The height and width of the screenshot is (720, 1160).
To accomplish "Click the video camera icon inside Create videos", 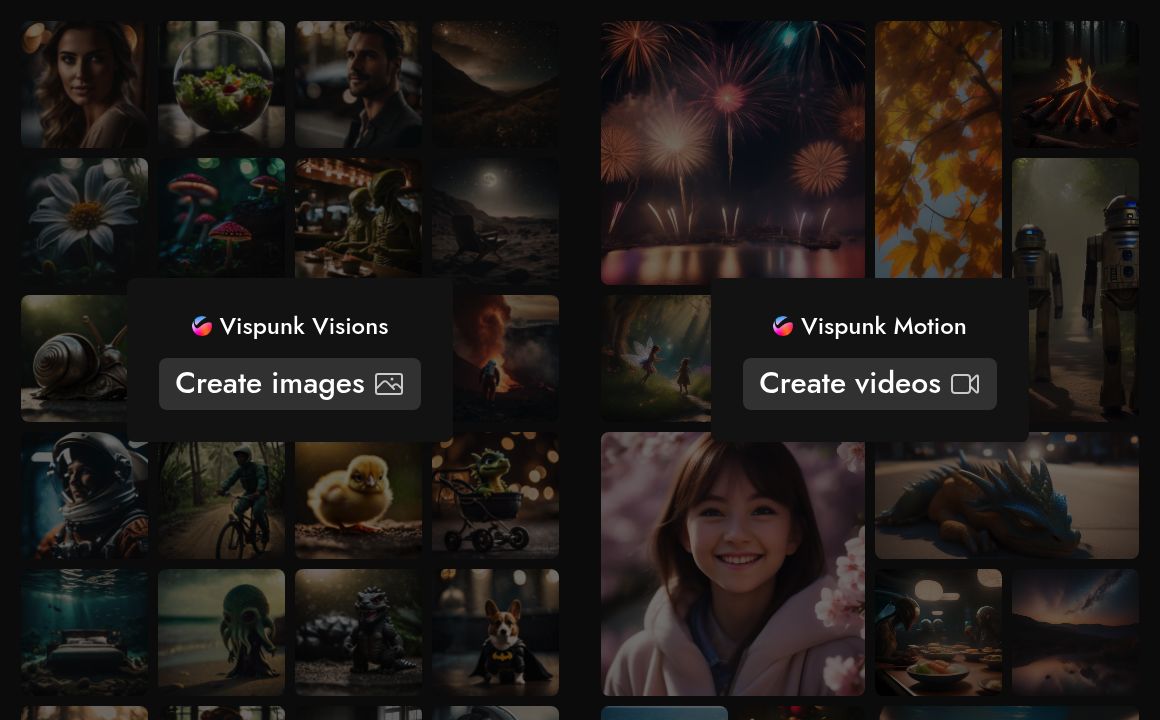I will click(965, 383).
